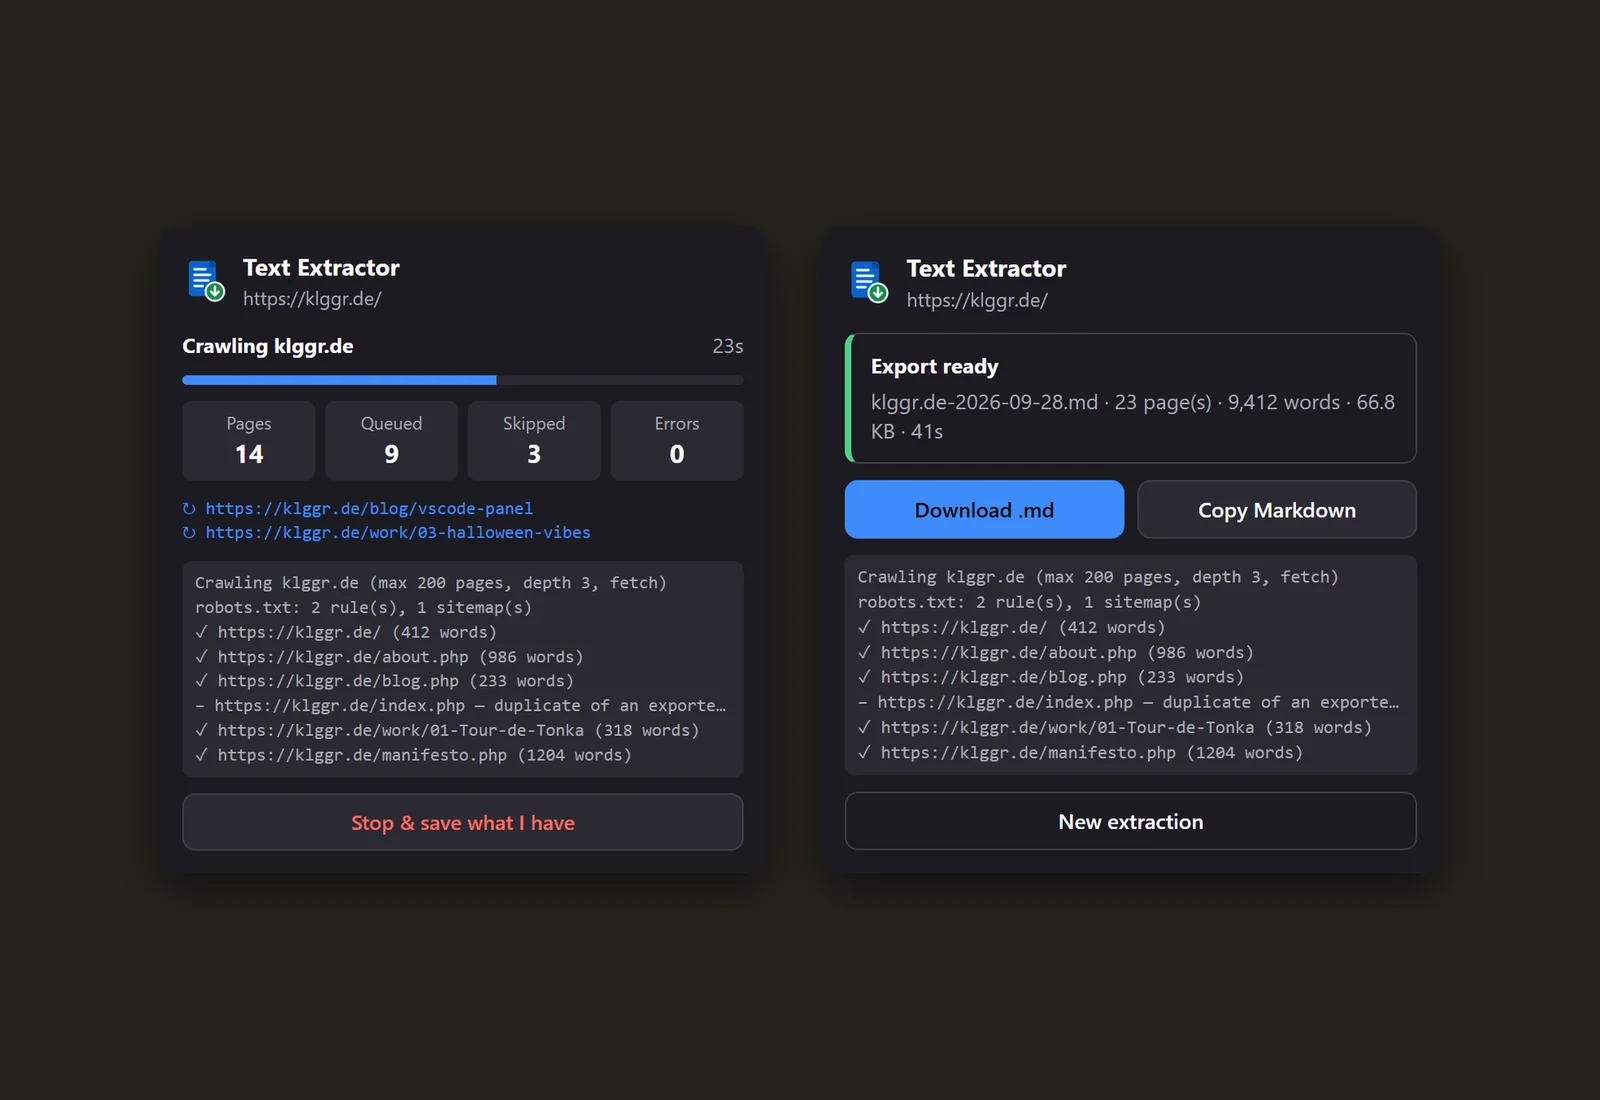Click the crawling progress bar
Image resolution: width=1600 pixels, height=1100 pixels.
[x=463, y=380]
